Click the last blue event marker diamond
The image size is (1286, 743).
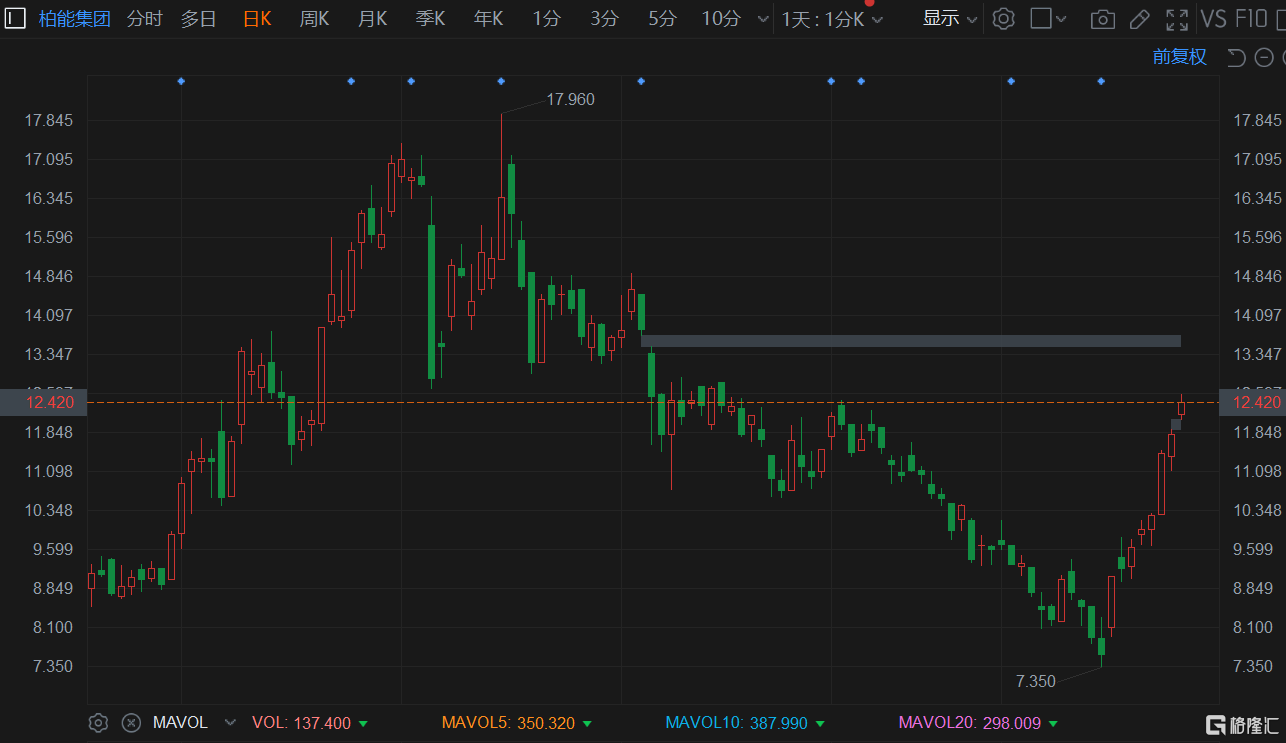pos(1101,81)
